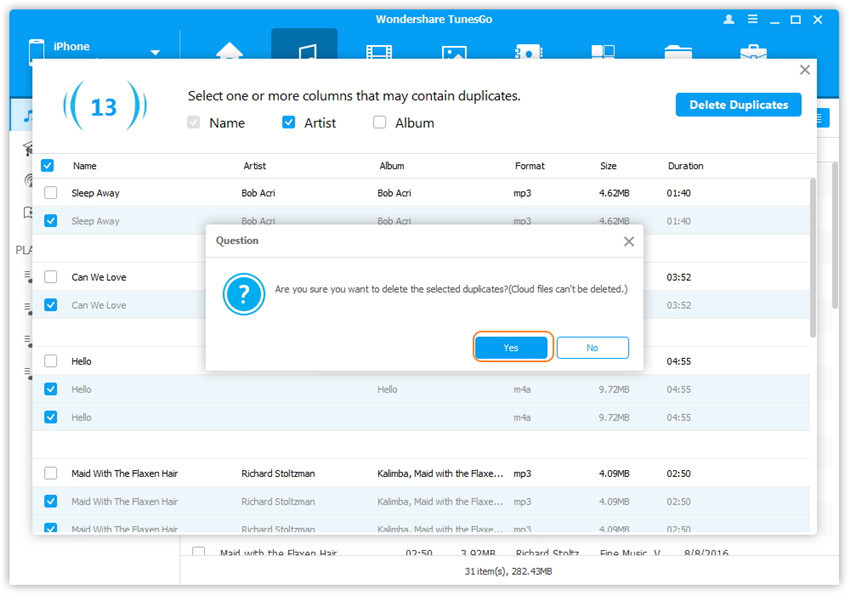Click the user account icon
This screenshot has height=595, width=850.
(x=728, y=20)
